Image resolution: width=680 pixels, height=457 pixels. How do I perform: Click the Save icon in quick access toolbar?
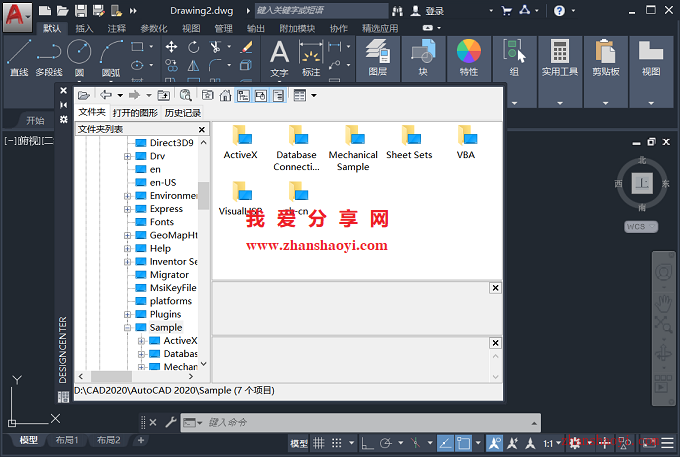[x=81, y=11]
